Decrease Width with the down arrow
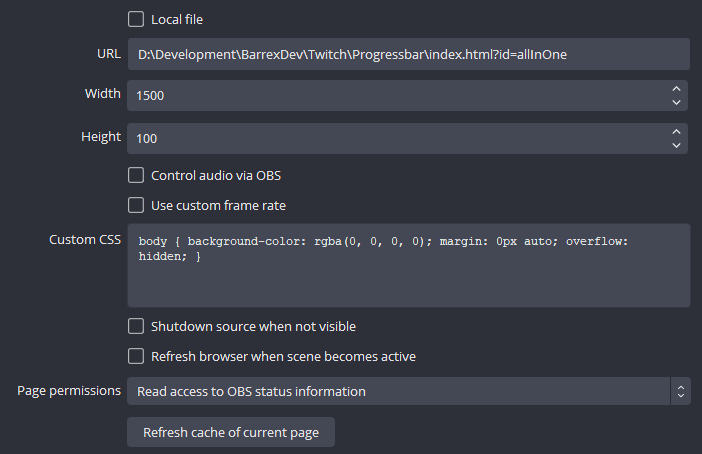702x454 pixels. pos(677,103)
